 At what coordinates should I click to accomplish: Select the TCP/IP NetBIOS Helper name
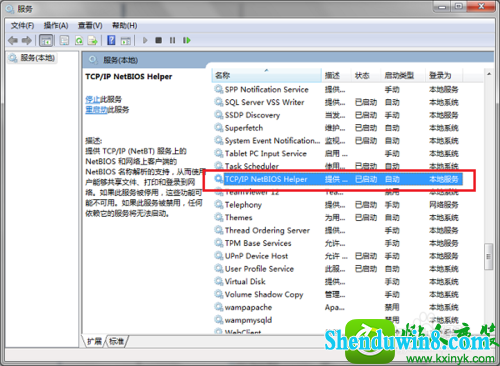[x=266, y=179]
